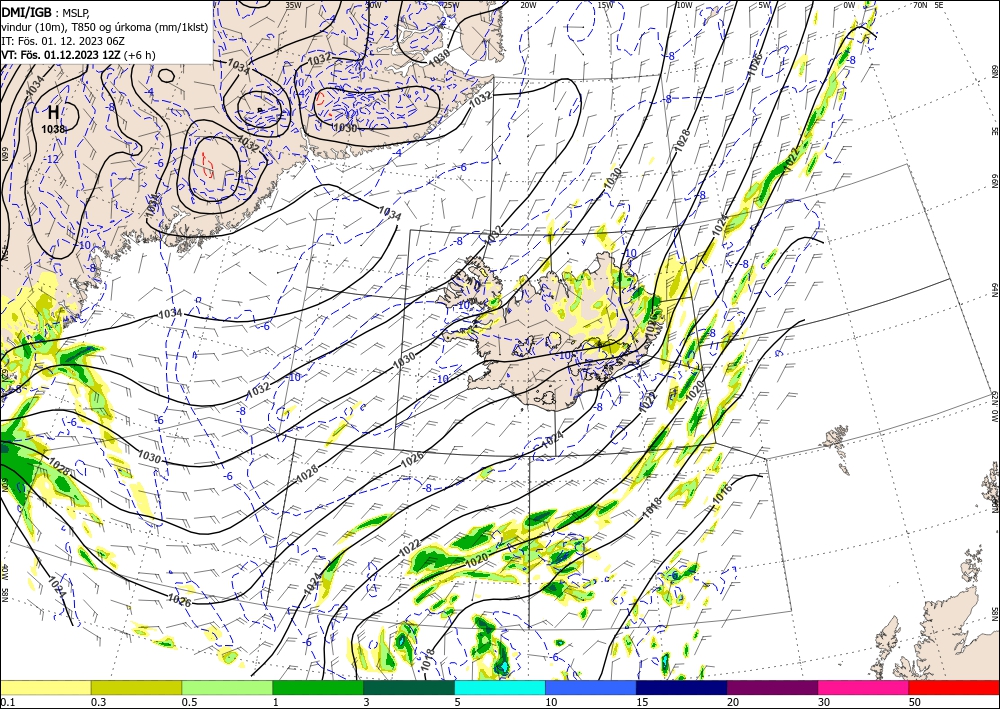The height and width of the screenshot is (709, 1000).
Task: Click the legend value "20"
Action: tap(733, 702)
